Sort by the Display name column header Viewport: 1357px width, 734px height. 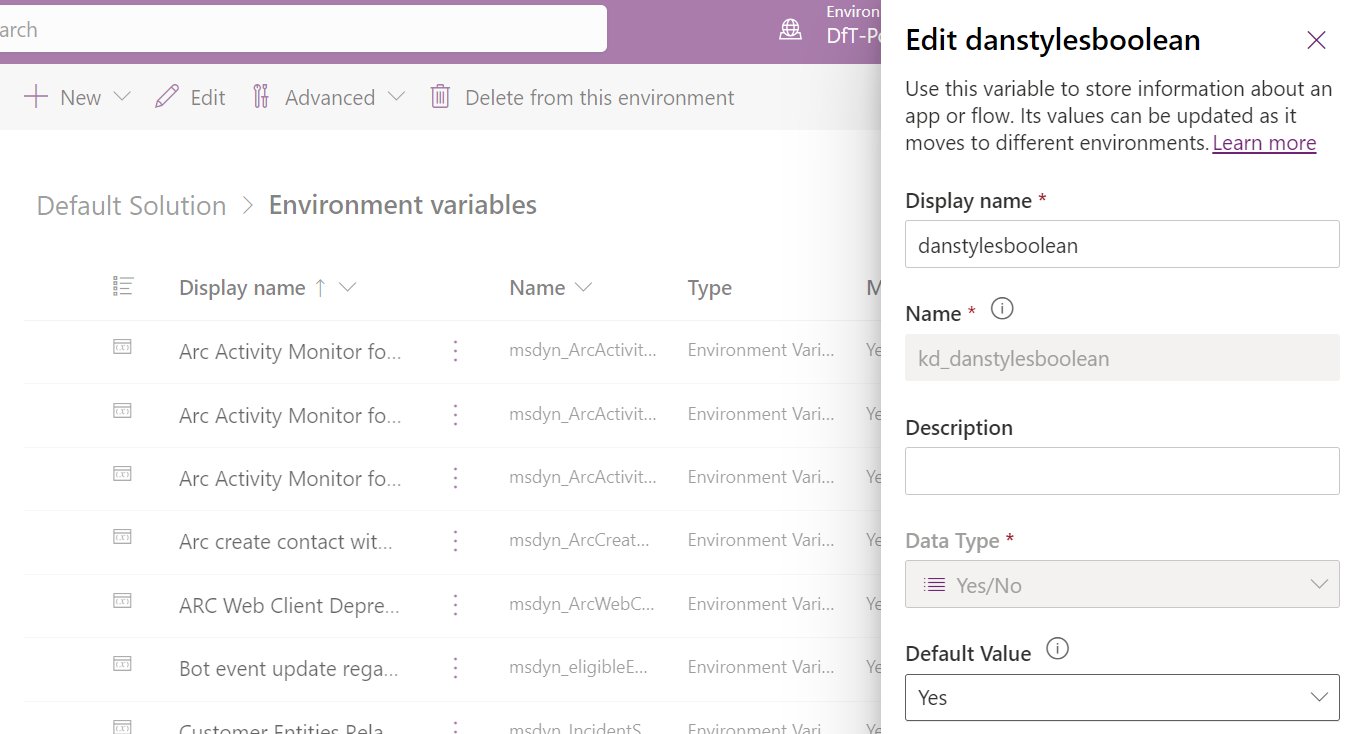243,287
